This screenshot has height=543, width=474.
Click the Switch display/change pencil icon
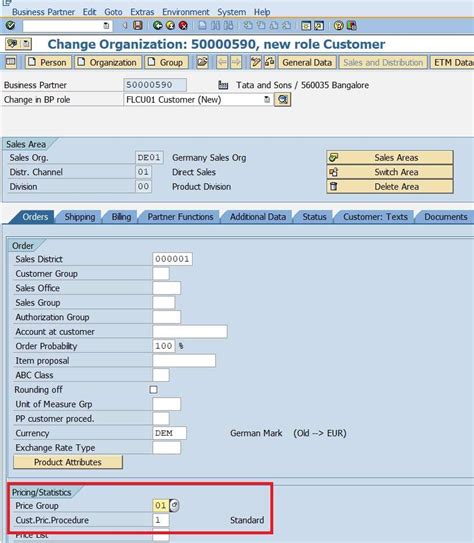(256, 62)
